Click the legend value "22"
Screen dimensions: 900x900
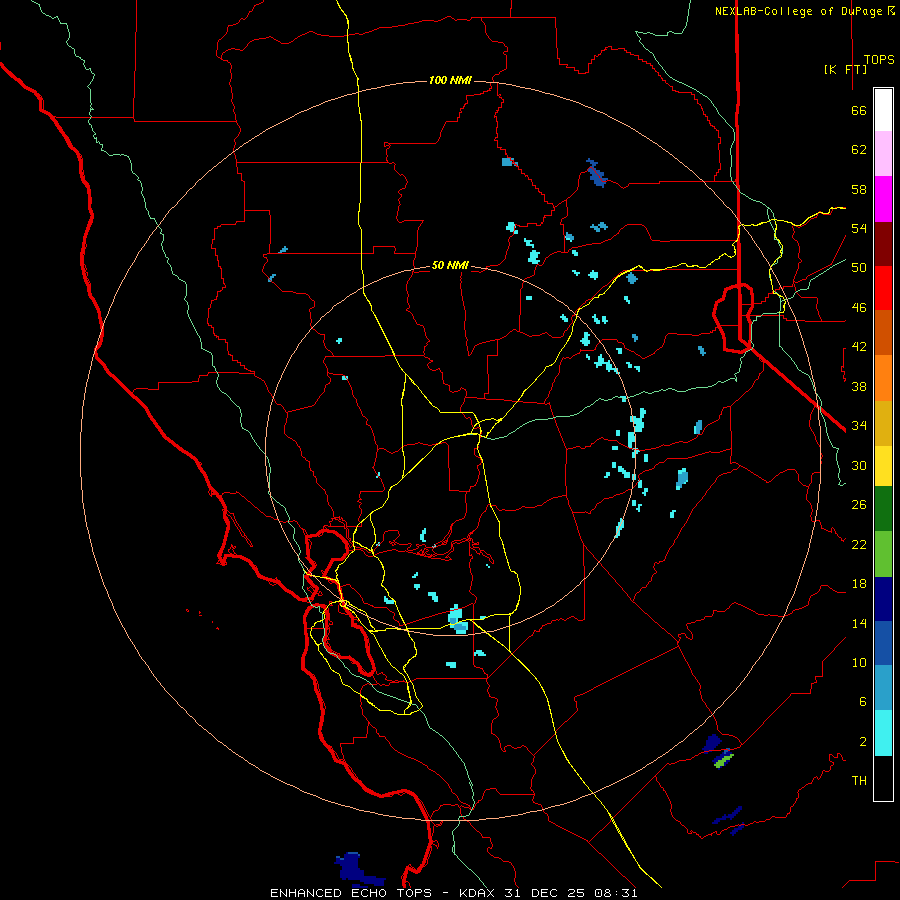pyautogui.click(x=859, y=544)
